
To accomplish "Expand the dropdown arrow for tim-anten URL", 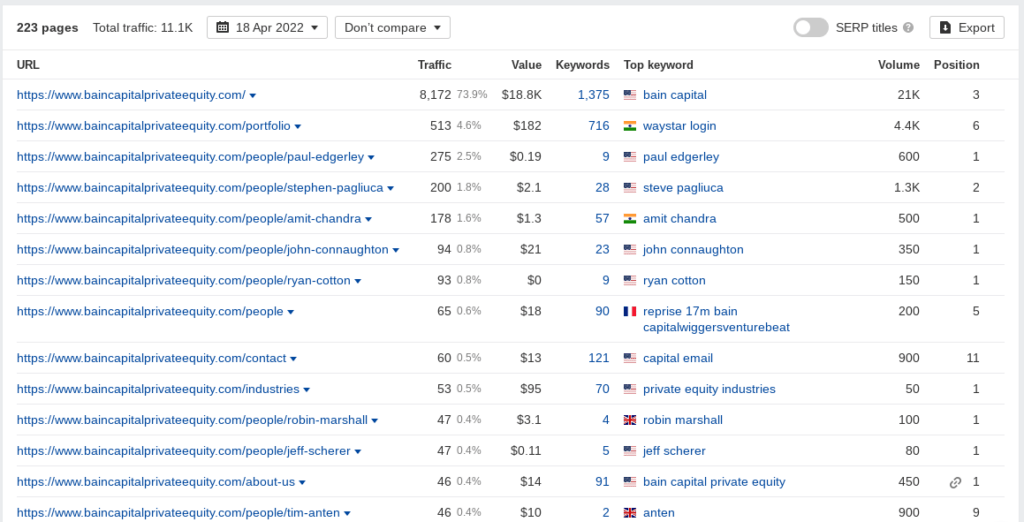I will [x=347, y=514].
